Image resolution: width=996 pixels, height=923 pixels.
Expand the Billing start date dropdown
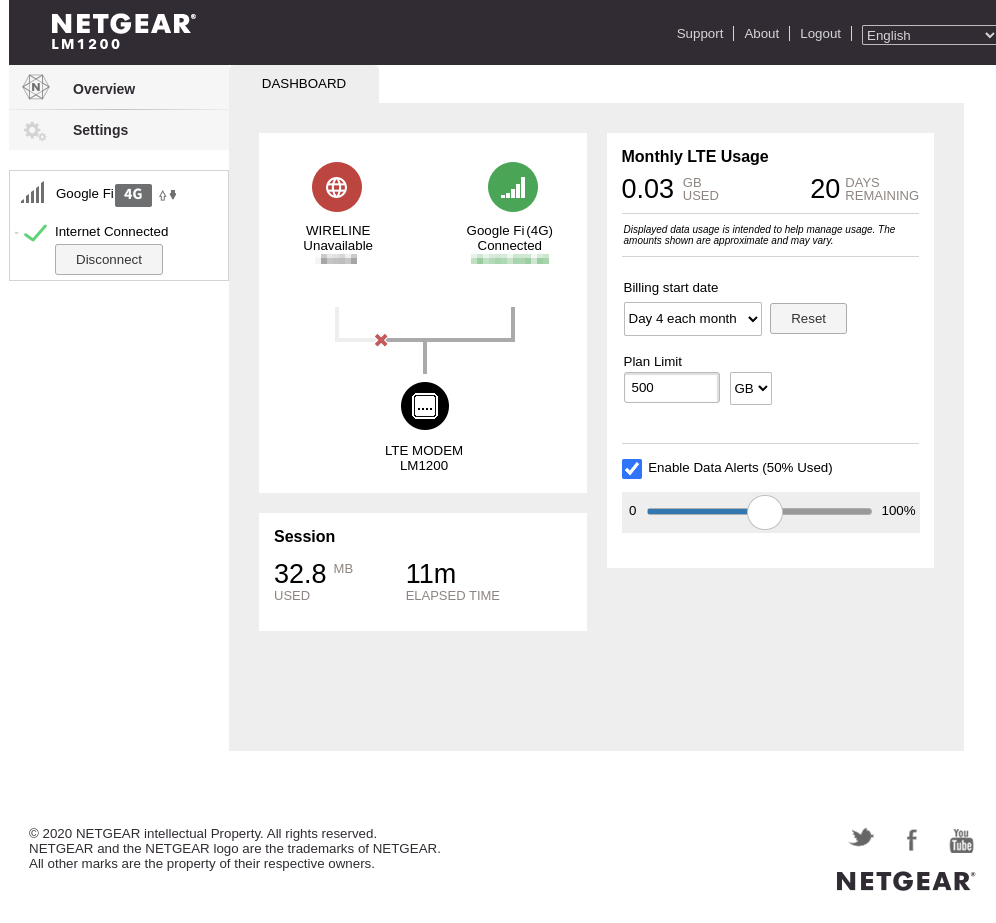coord(692,319)
